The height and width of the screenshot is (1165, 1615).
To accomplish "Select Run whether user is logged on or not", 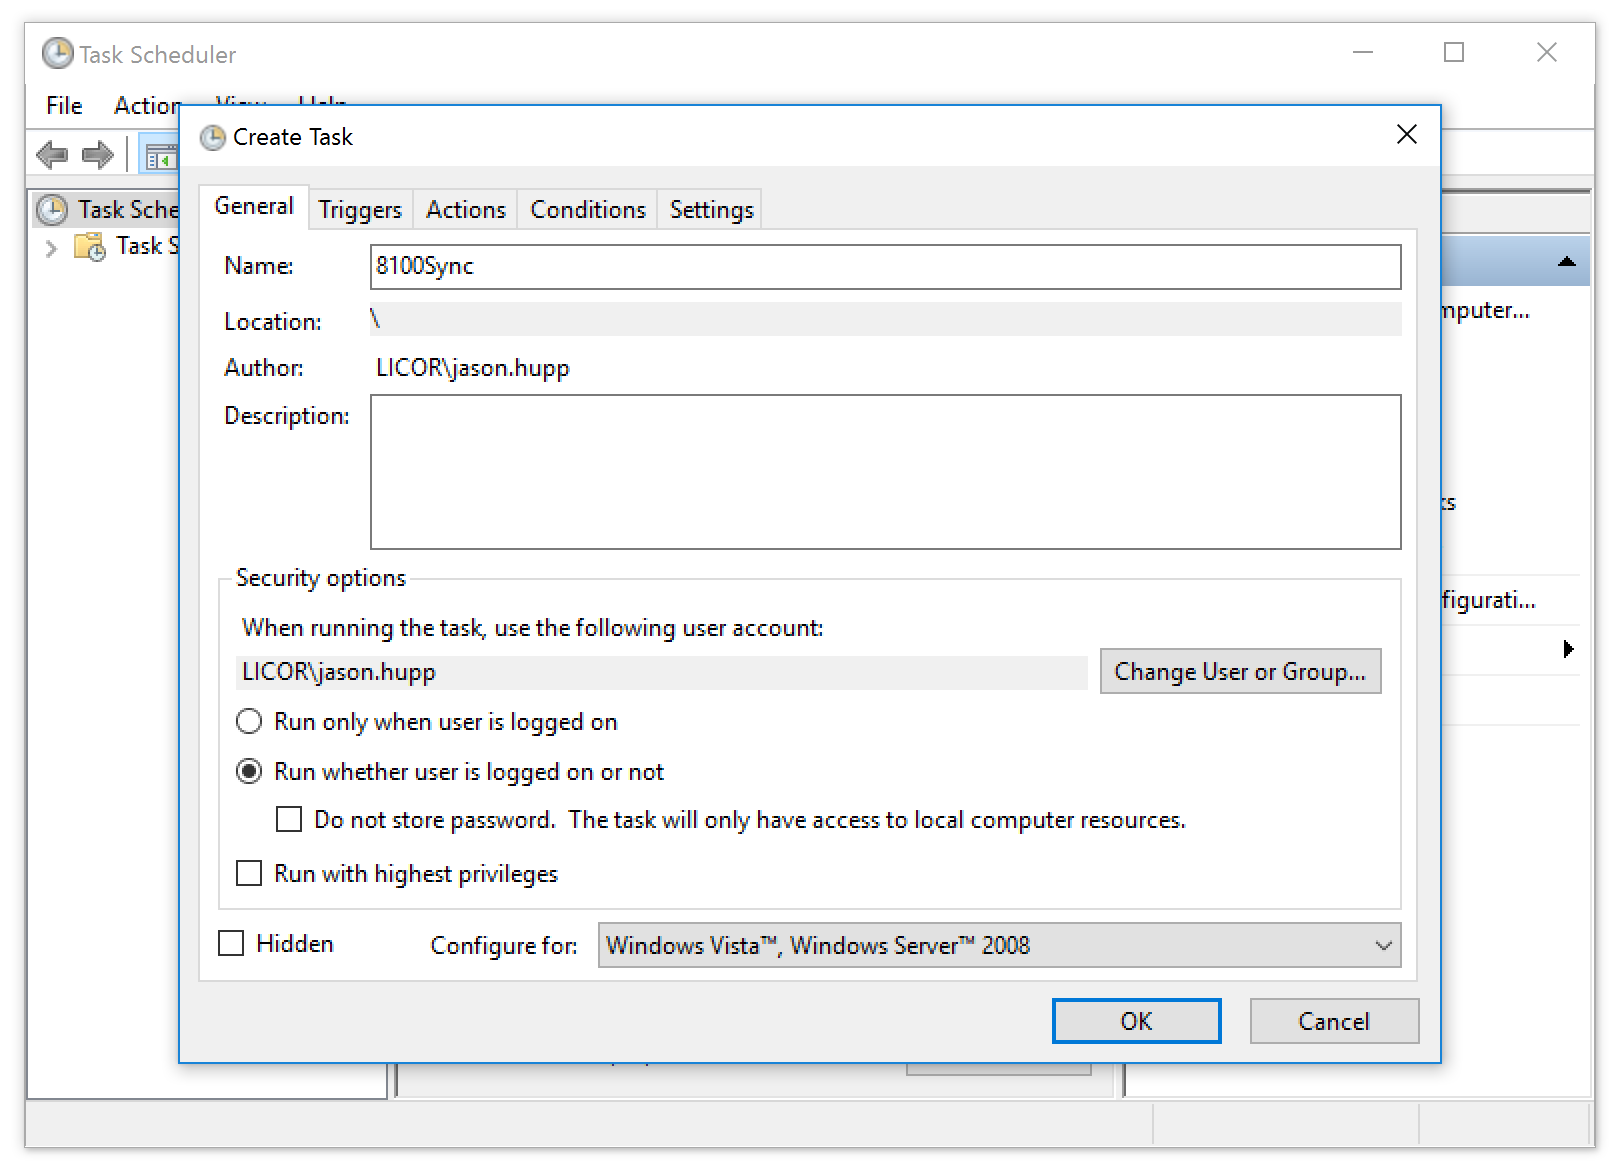I will (249, 771).
